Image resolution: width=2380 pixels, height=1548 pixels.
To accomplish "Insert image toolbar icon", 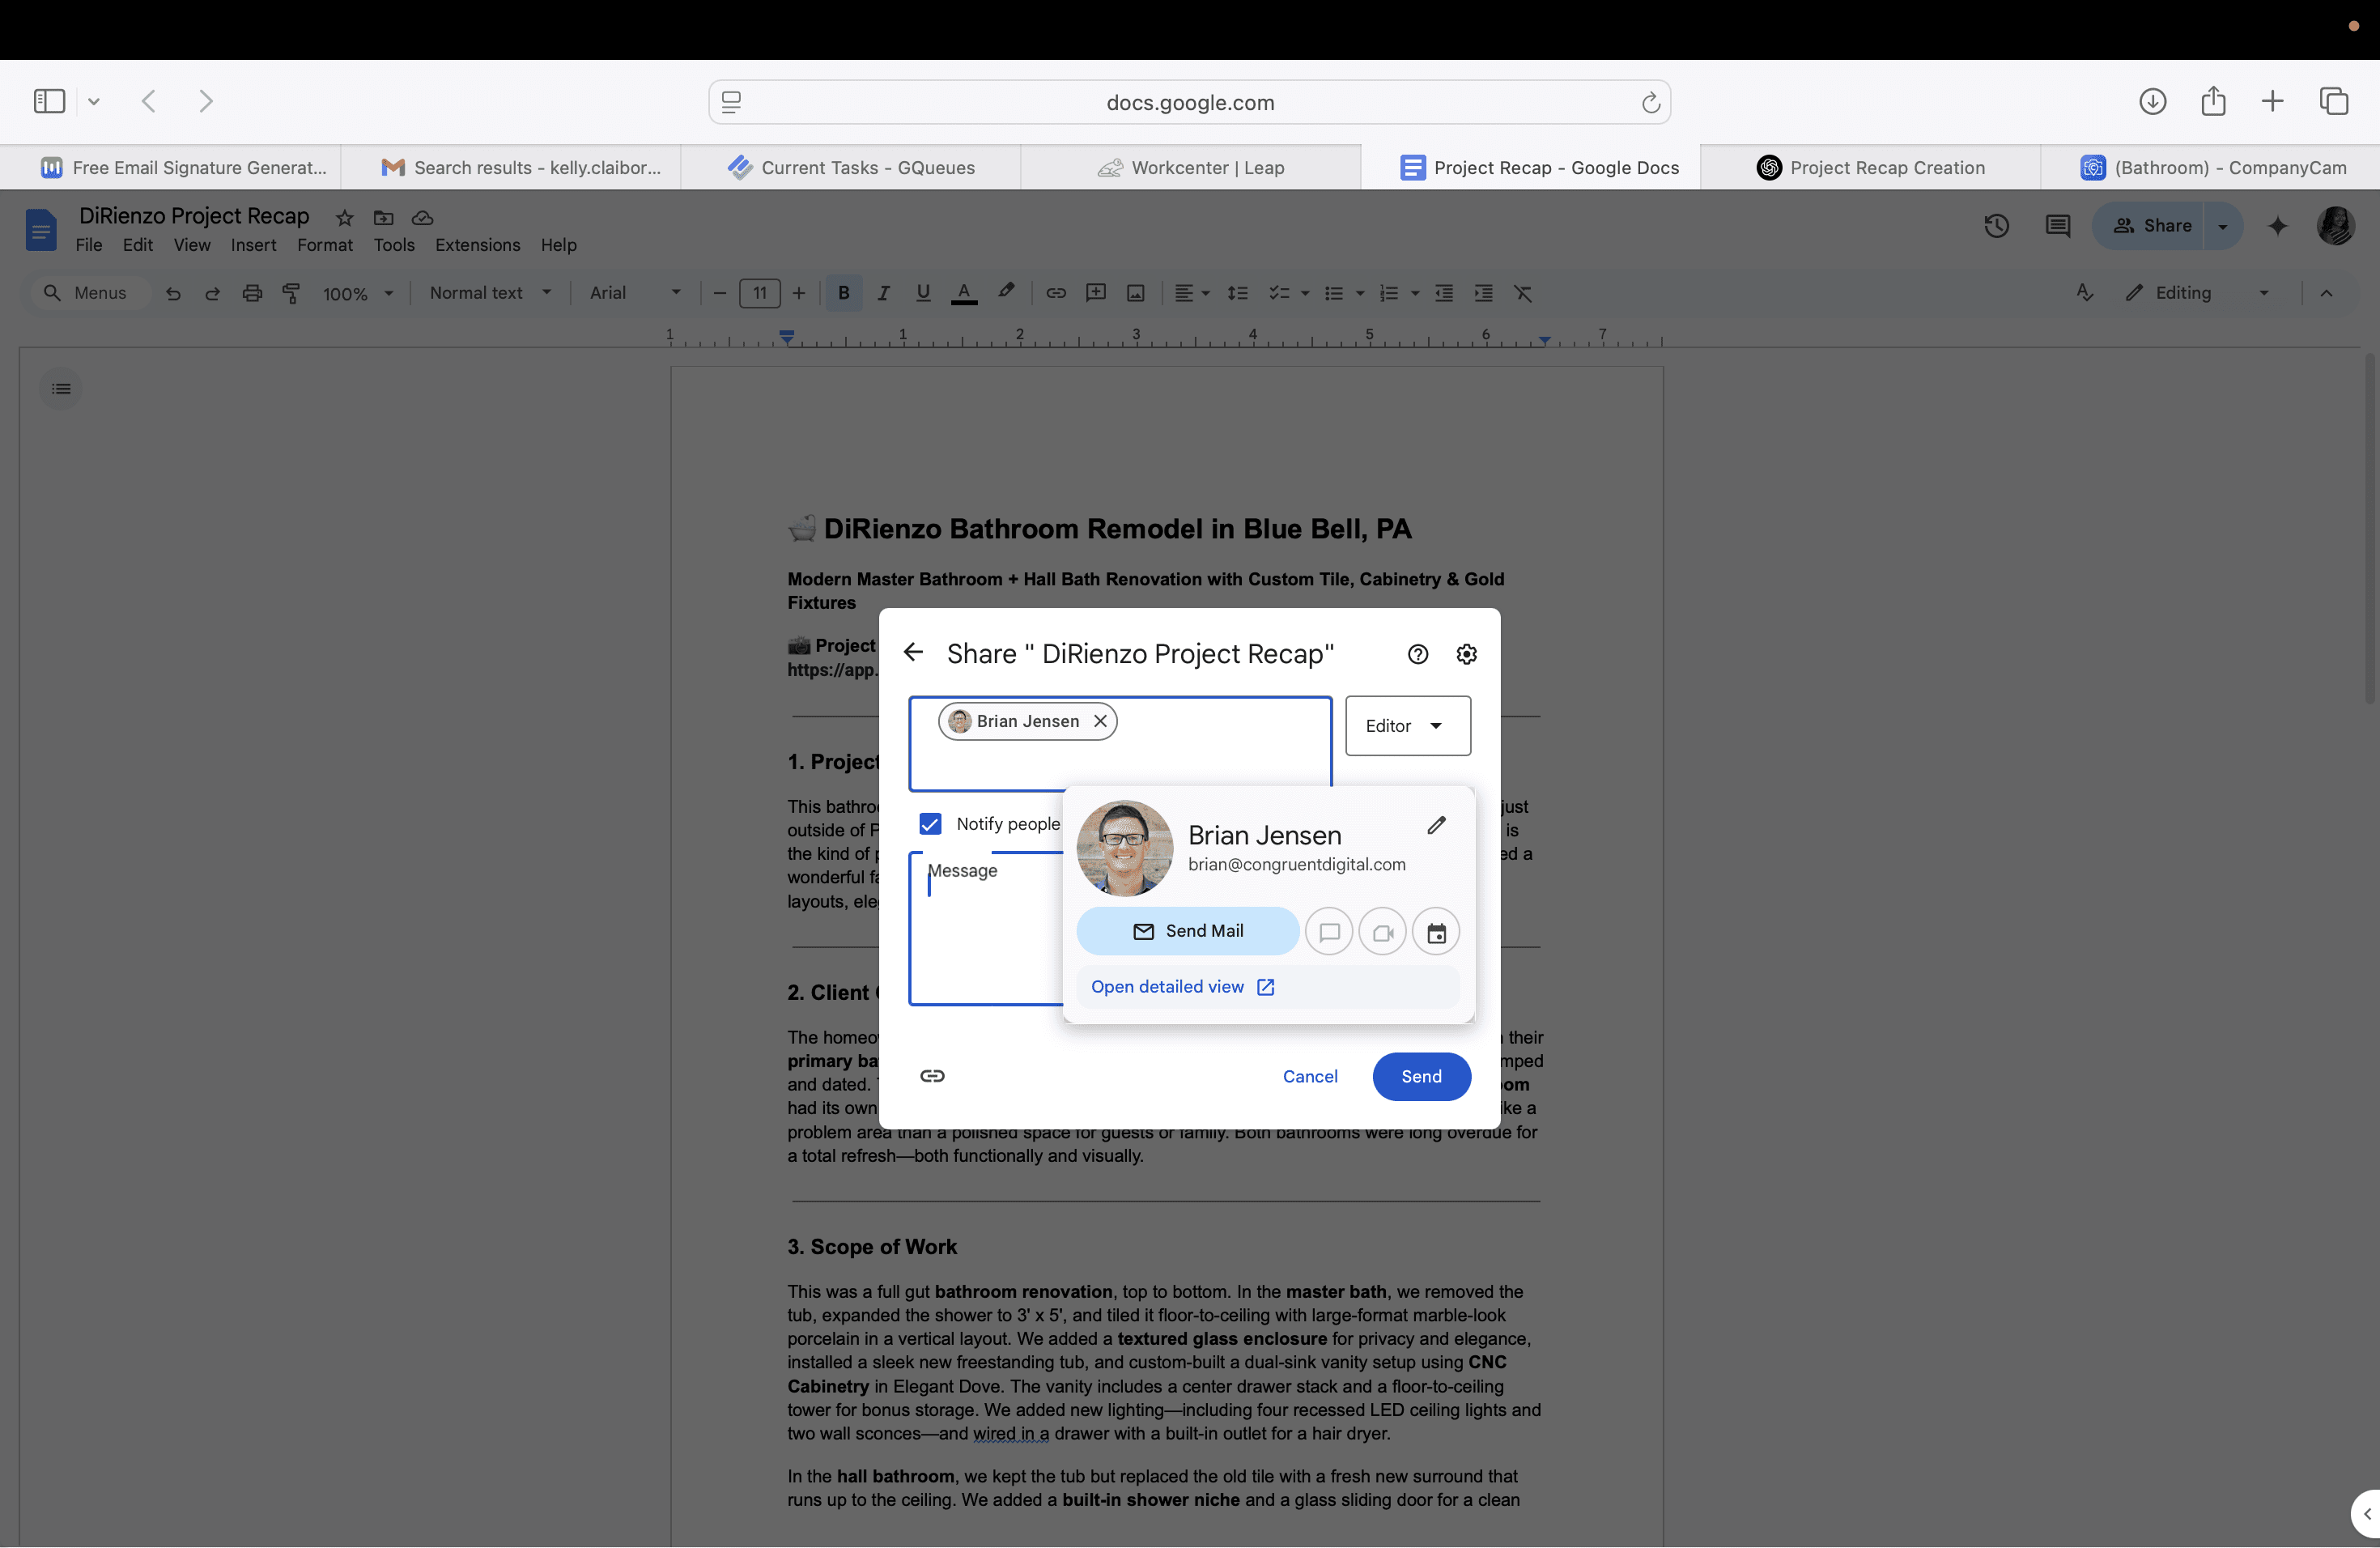I will coord(1135,293).
